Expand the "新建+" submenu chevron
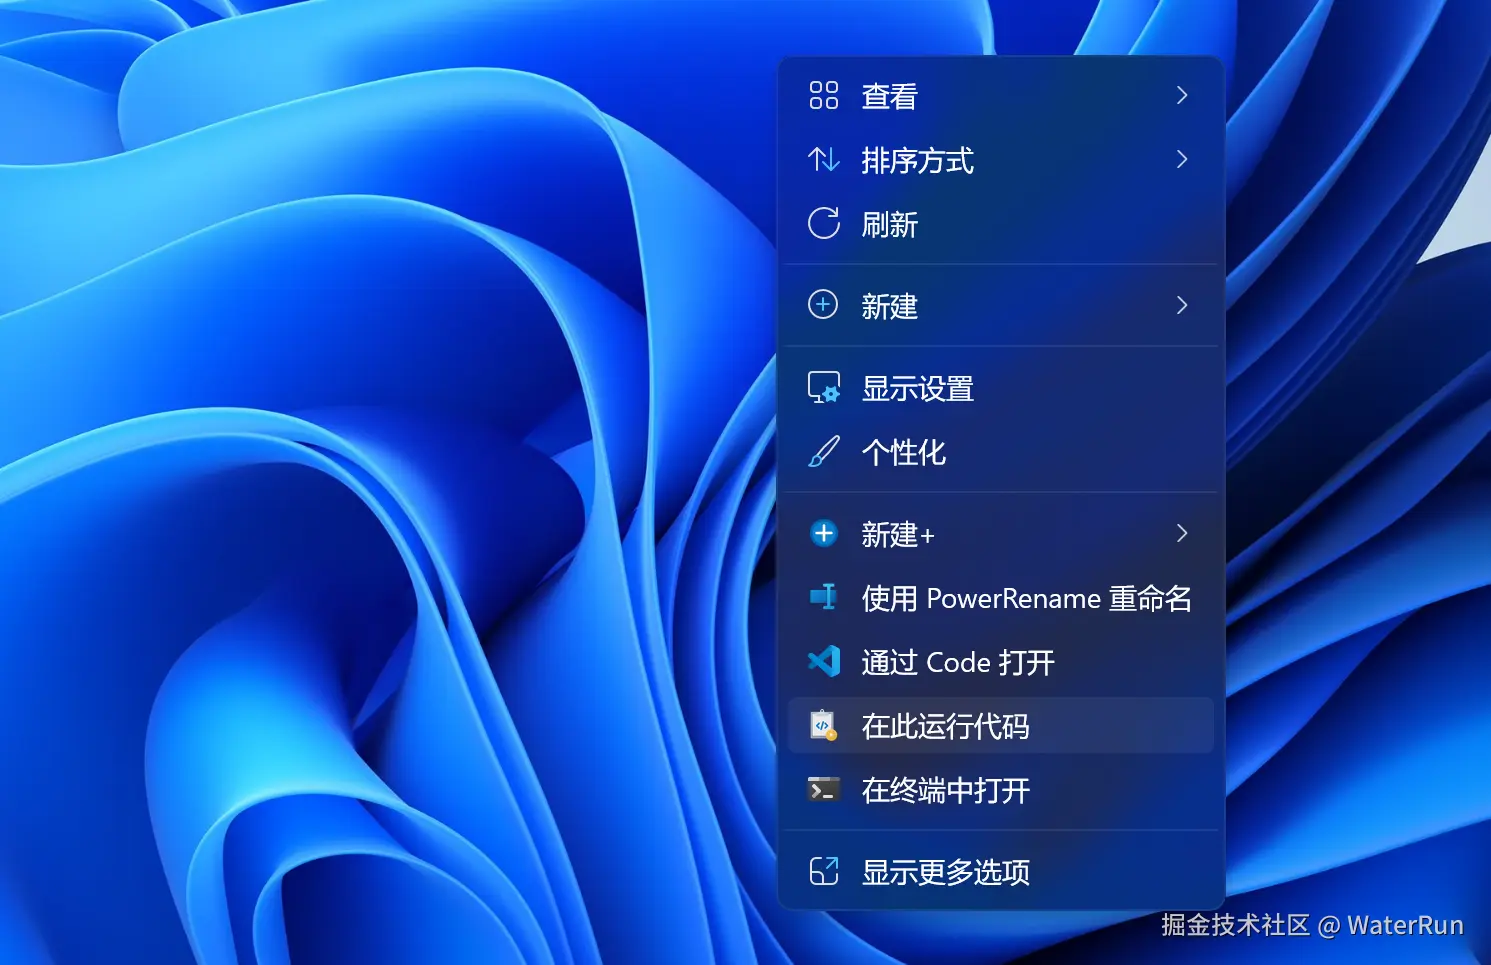 pos(1181,534)
